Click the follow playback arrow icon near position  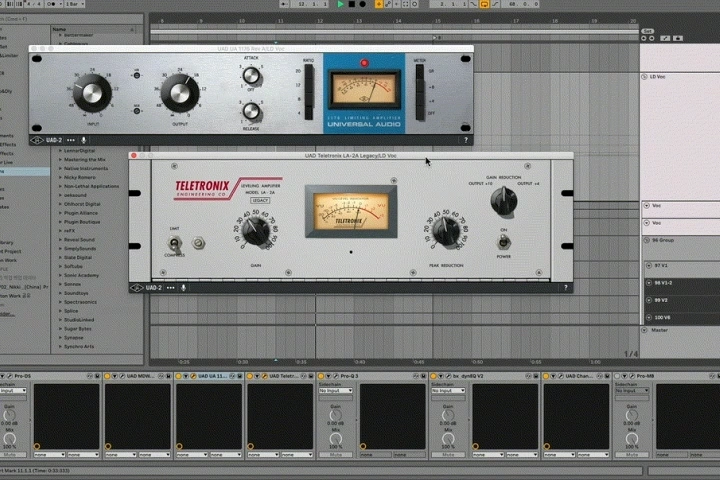pos(284,4)
